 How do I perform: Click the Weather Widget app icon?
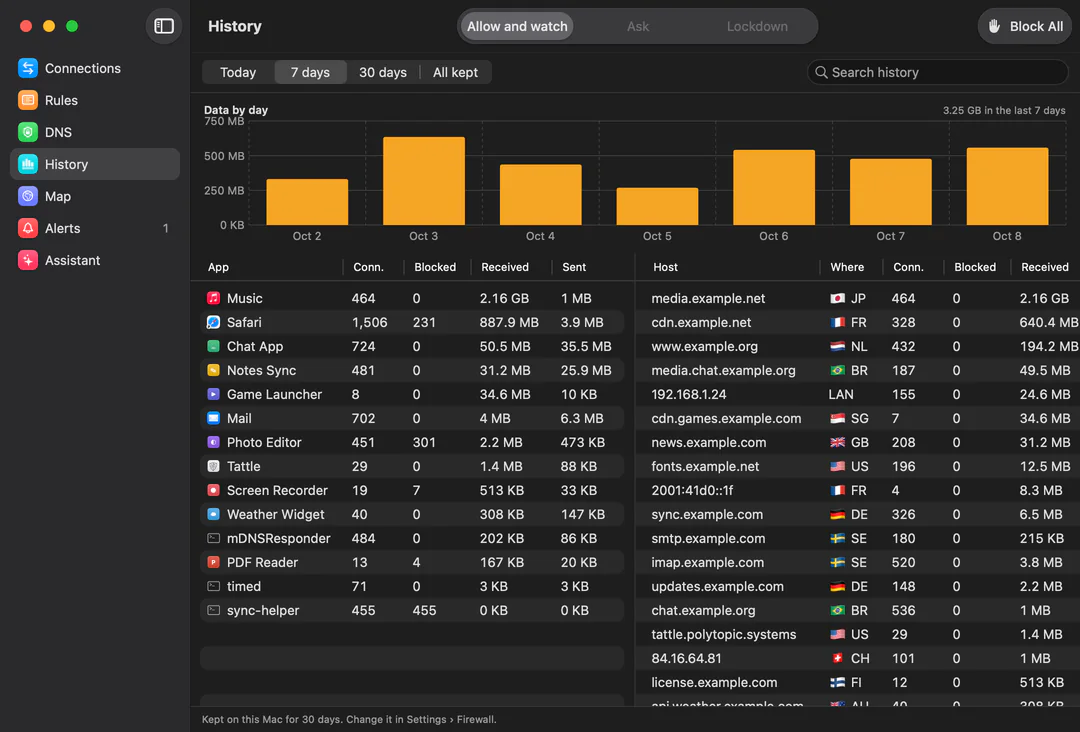click(x=214, y=514)
